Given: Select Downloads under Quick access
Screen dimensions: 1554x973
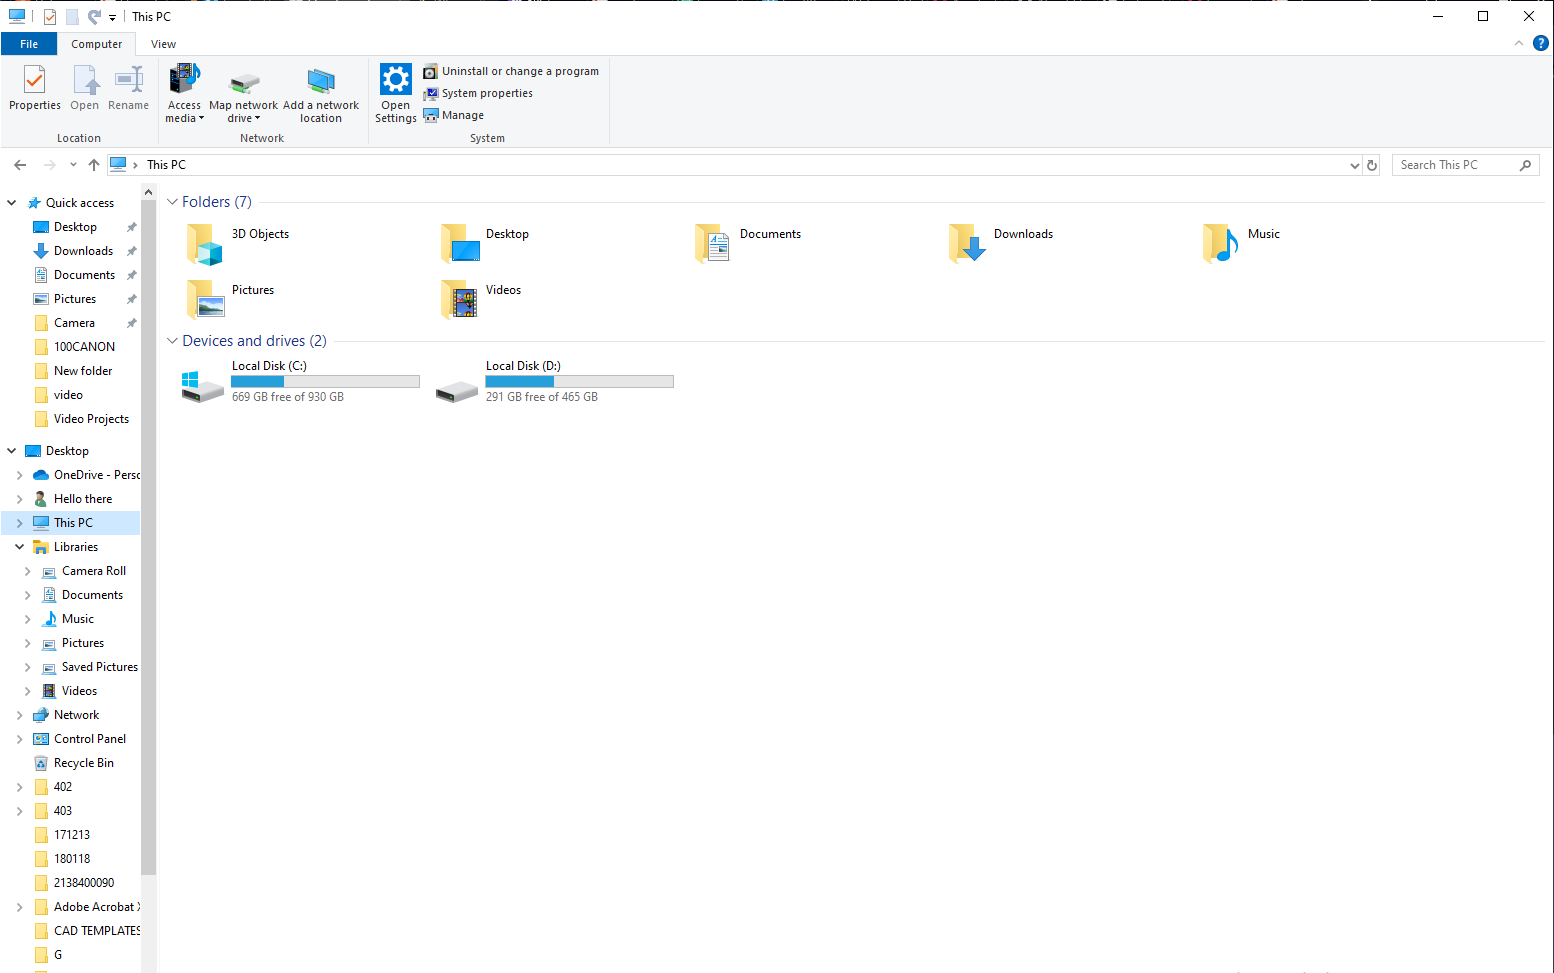Looking at the screenshot, I should pos(83,251).
